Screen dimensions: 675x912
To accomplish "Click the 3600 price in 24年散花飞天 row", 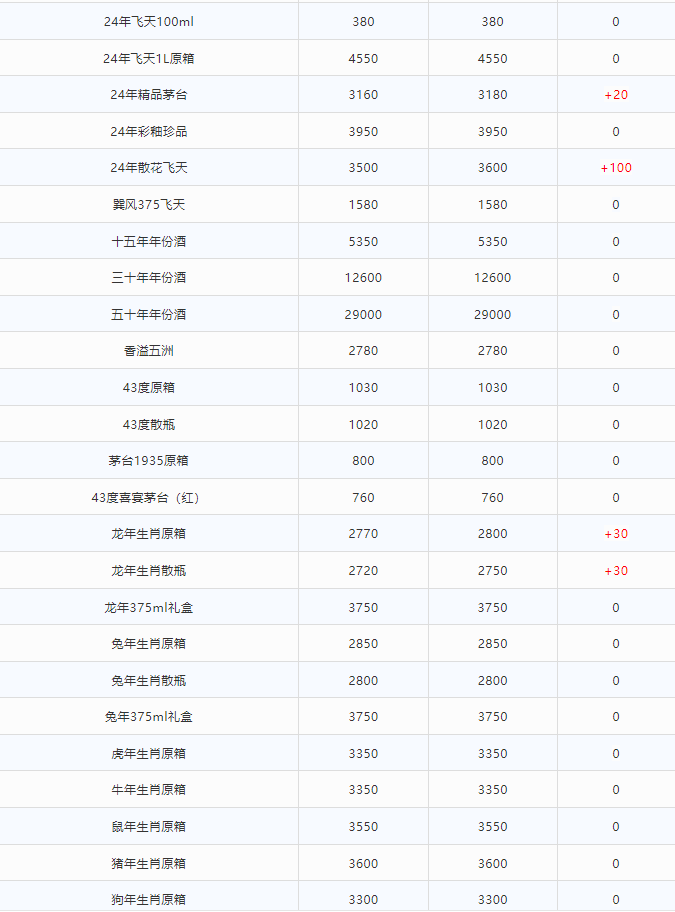I will (x=492, y=168).
